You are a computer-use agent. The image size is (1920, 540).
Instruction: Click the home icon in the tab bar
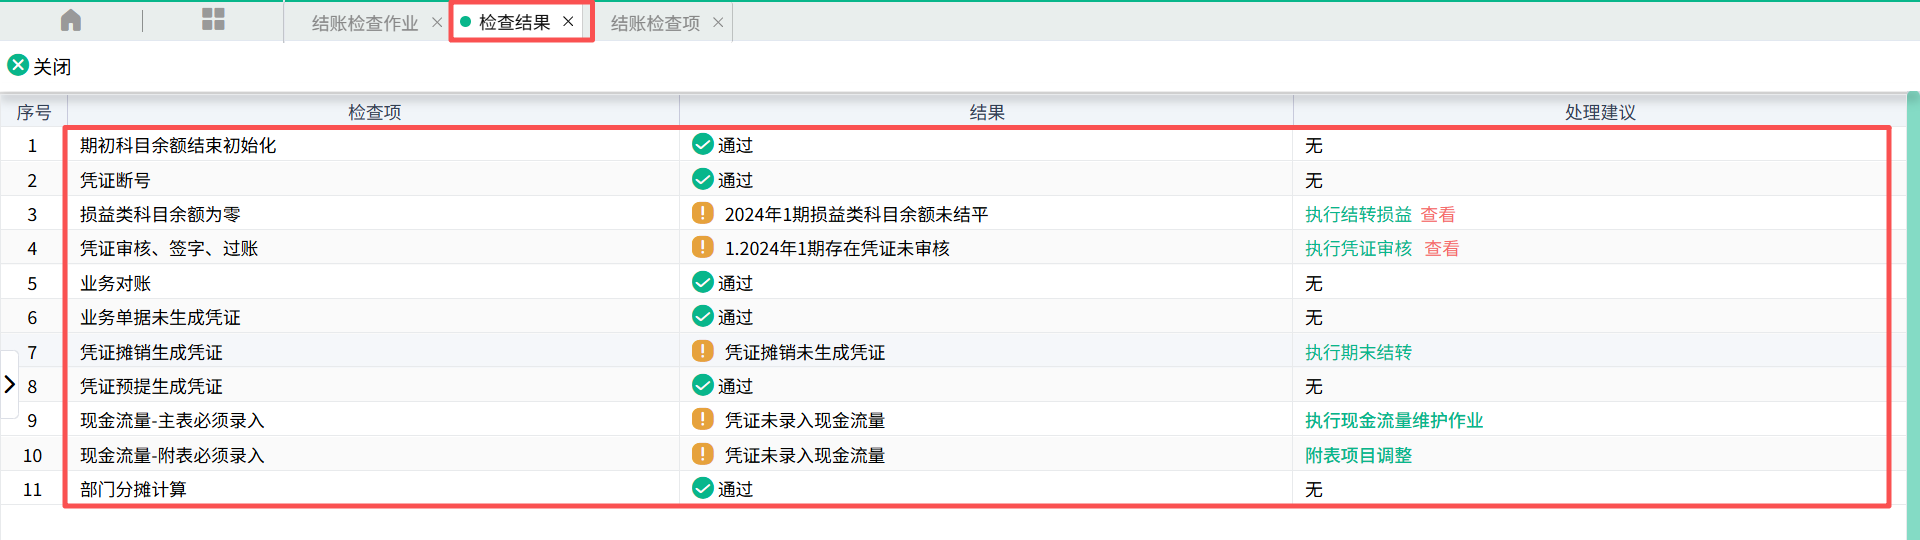[x=71, y=21]
